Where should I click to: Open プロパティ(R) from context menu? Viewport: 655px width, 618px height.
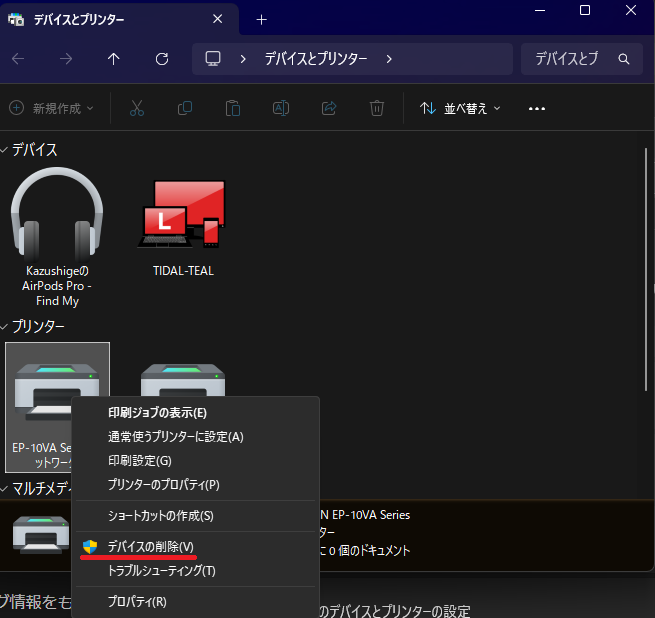[195, 601]
